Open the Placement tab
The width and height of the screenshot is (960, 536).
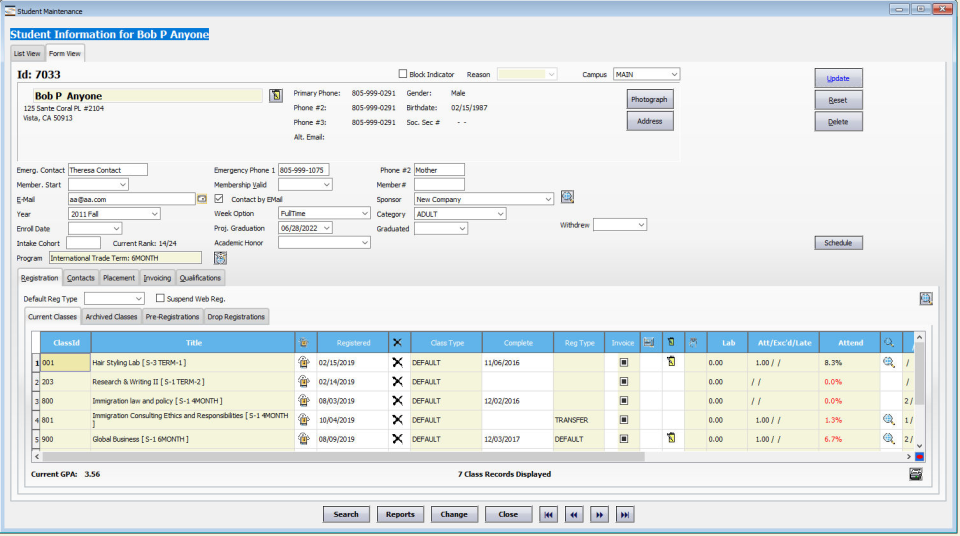point(119,277)
